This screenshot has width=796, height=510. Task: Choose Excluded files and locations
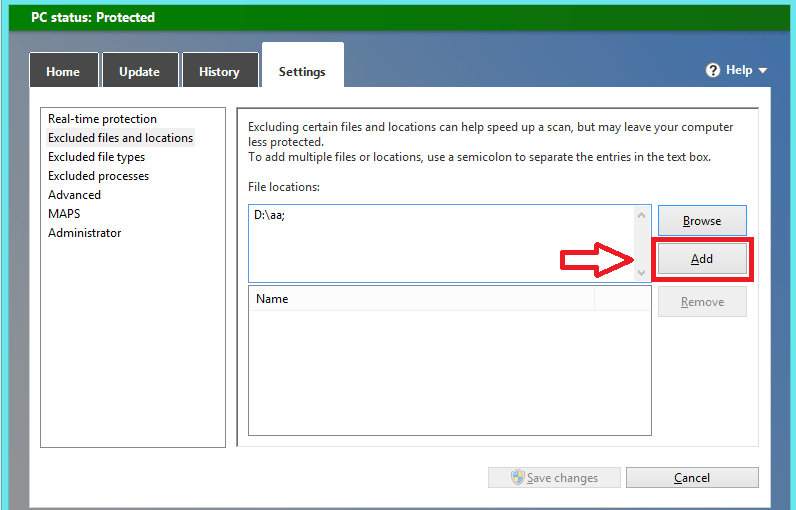(120, 138)
